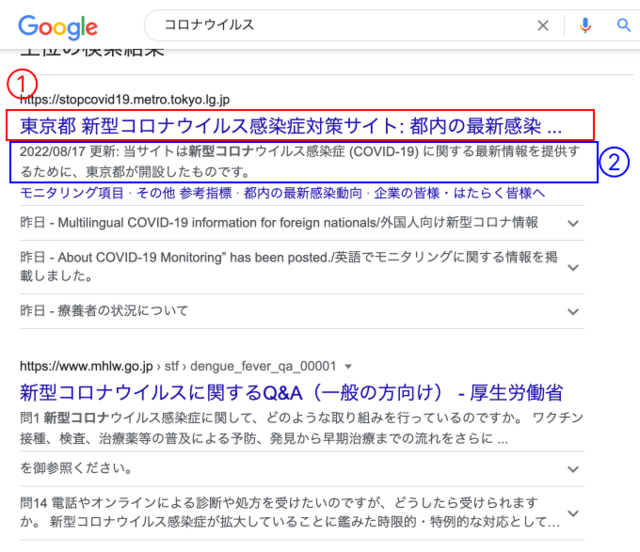
Task: Open the その他 参考指標 sitelink
Action: [x=184, y=193]
